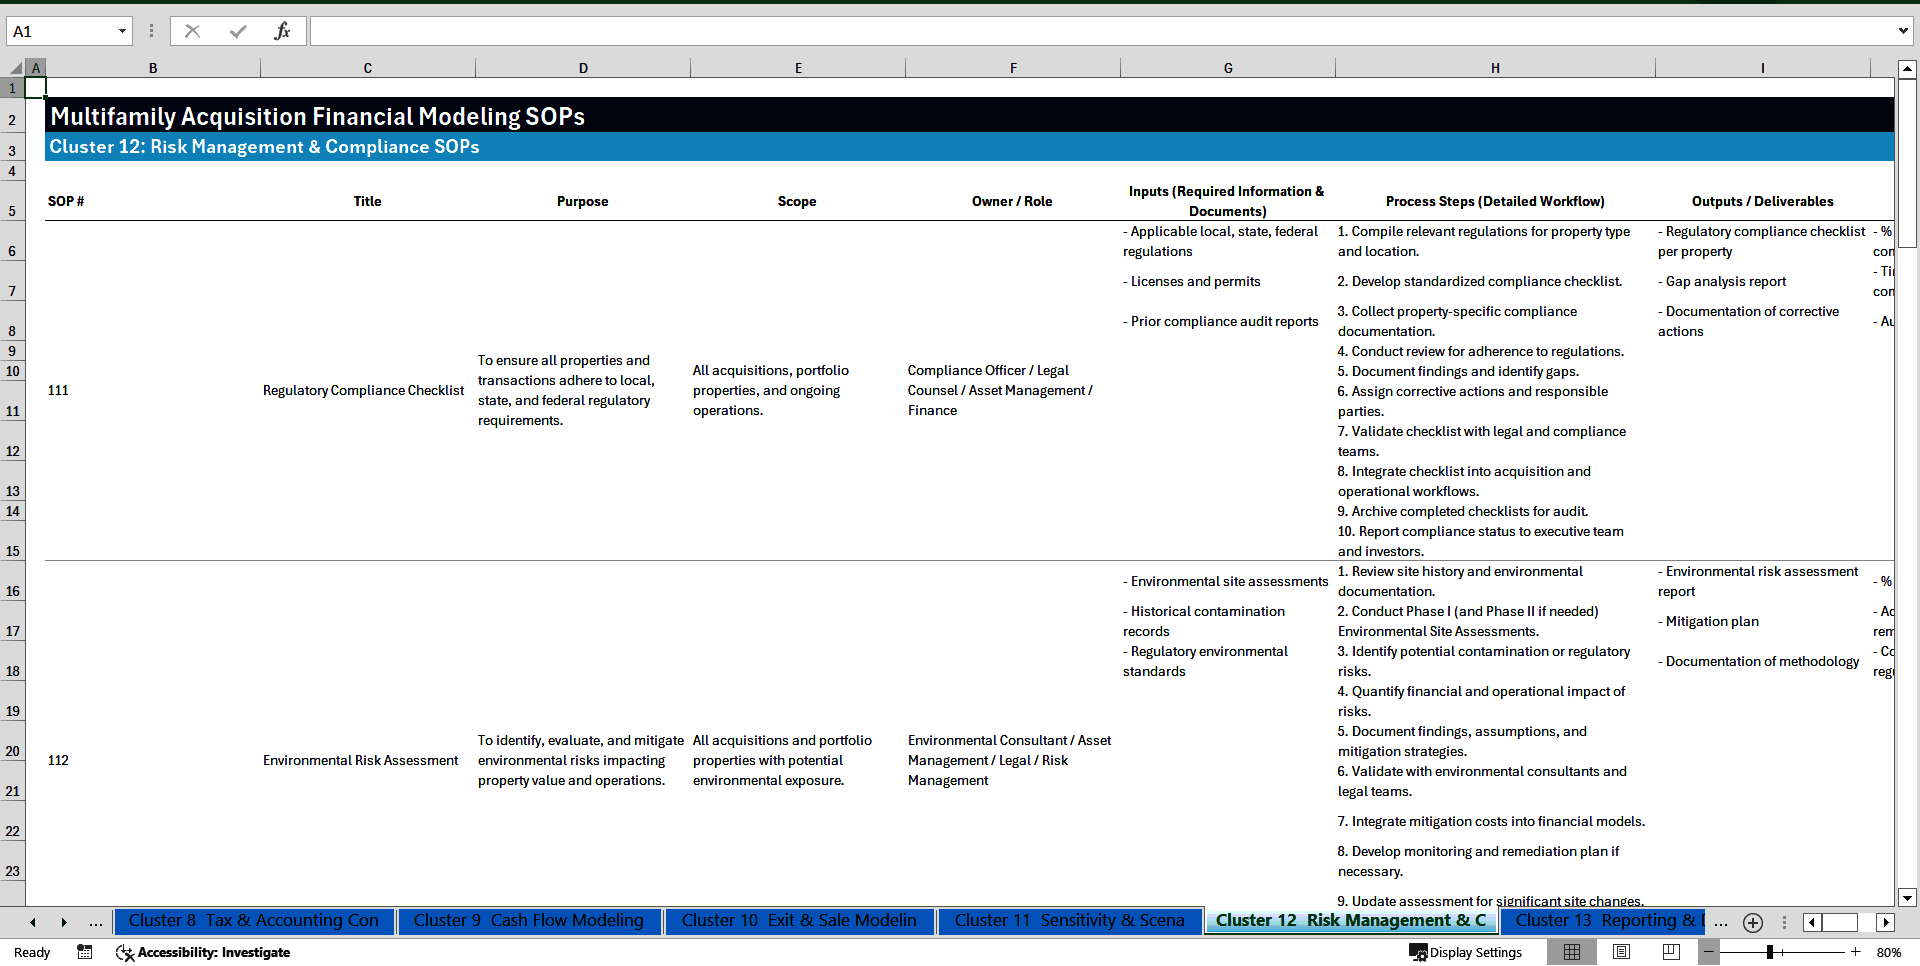The image size is (1920, 966).
Task: Add a new worksheet with the plus icon
Action: [1752, 922]
